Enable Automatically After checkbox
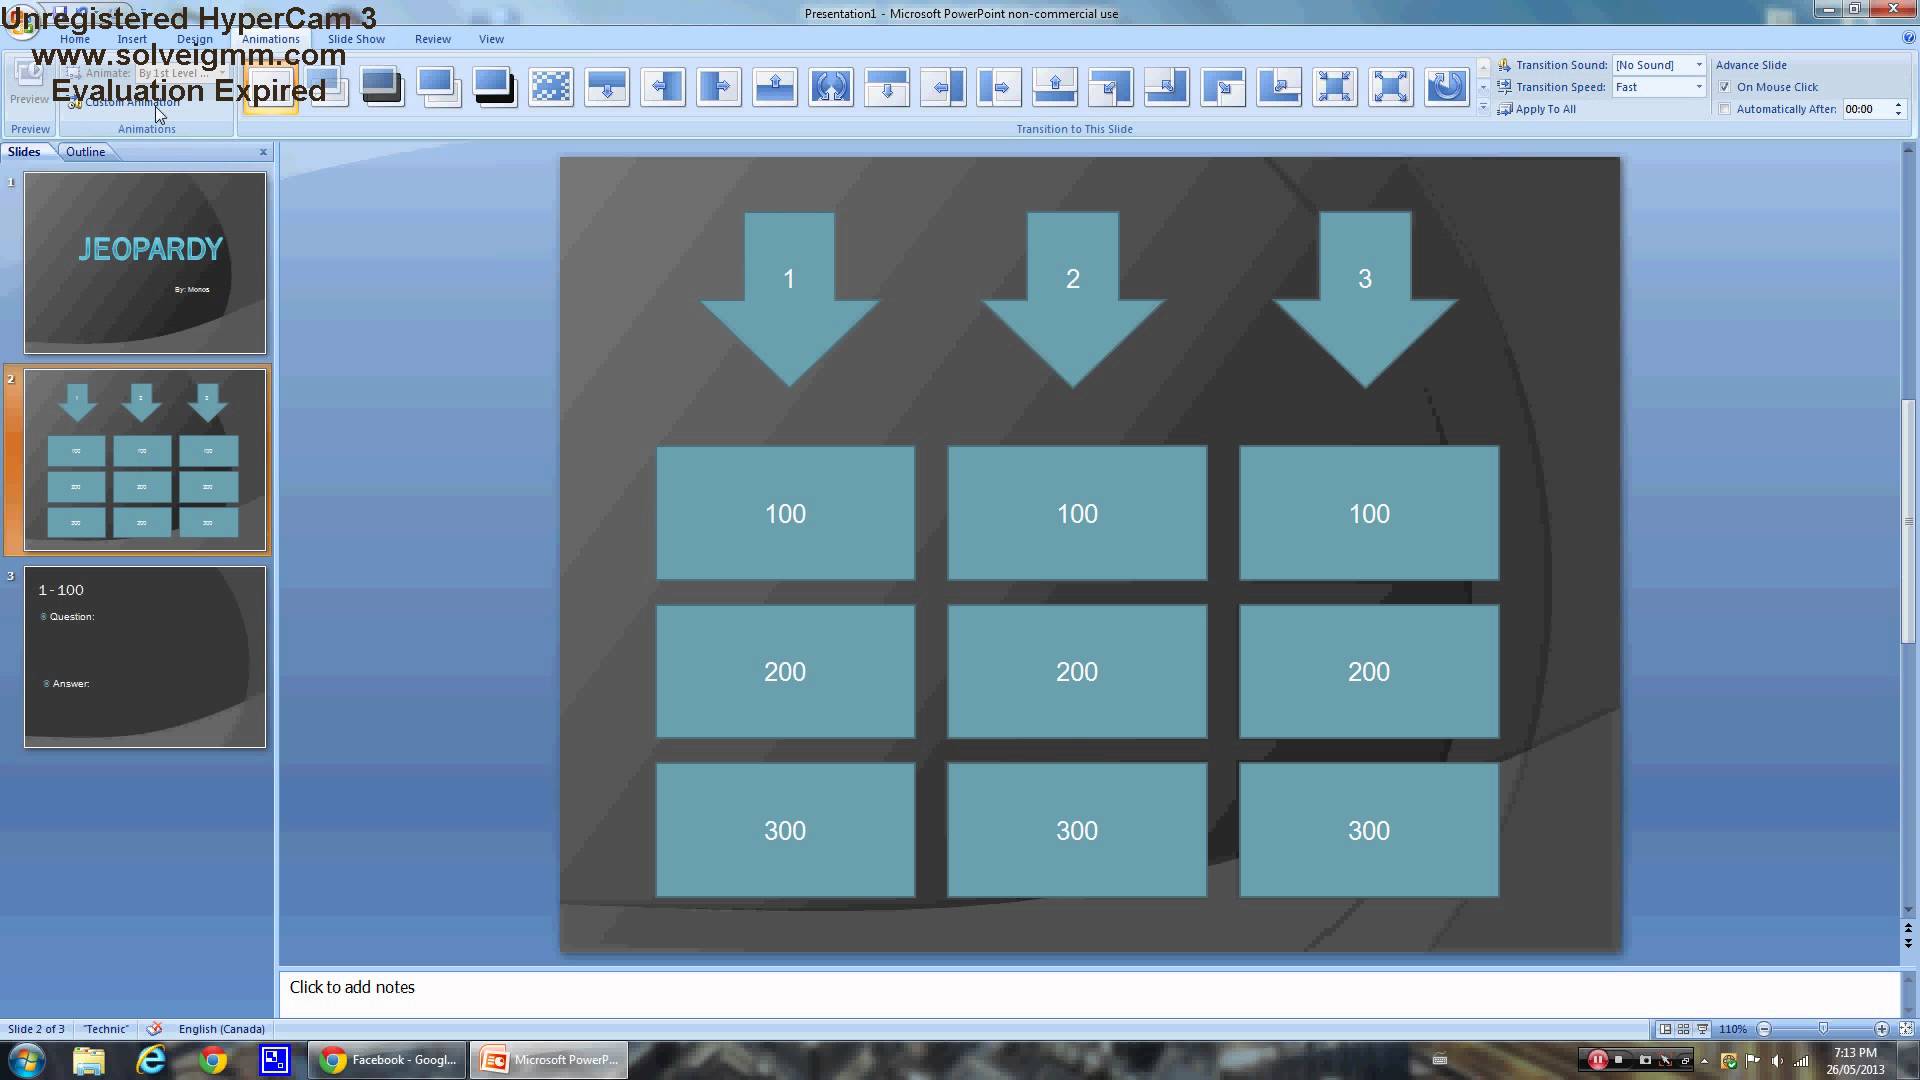Screen dimensions: 1920x1080 pyautogui.click(x=1724, y=109)
